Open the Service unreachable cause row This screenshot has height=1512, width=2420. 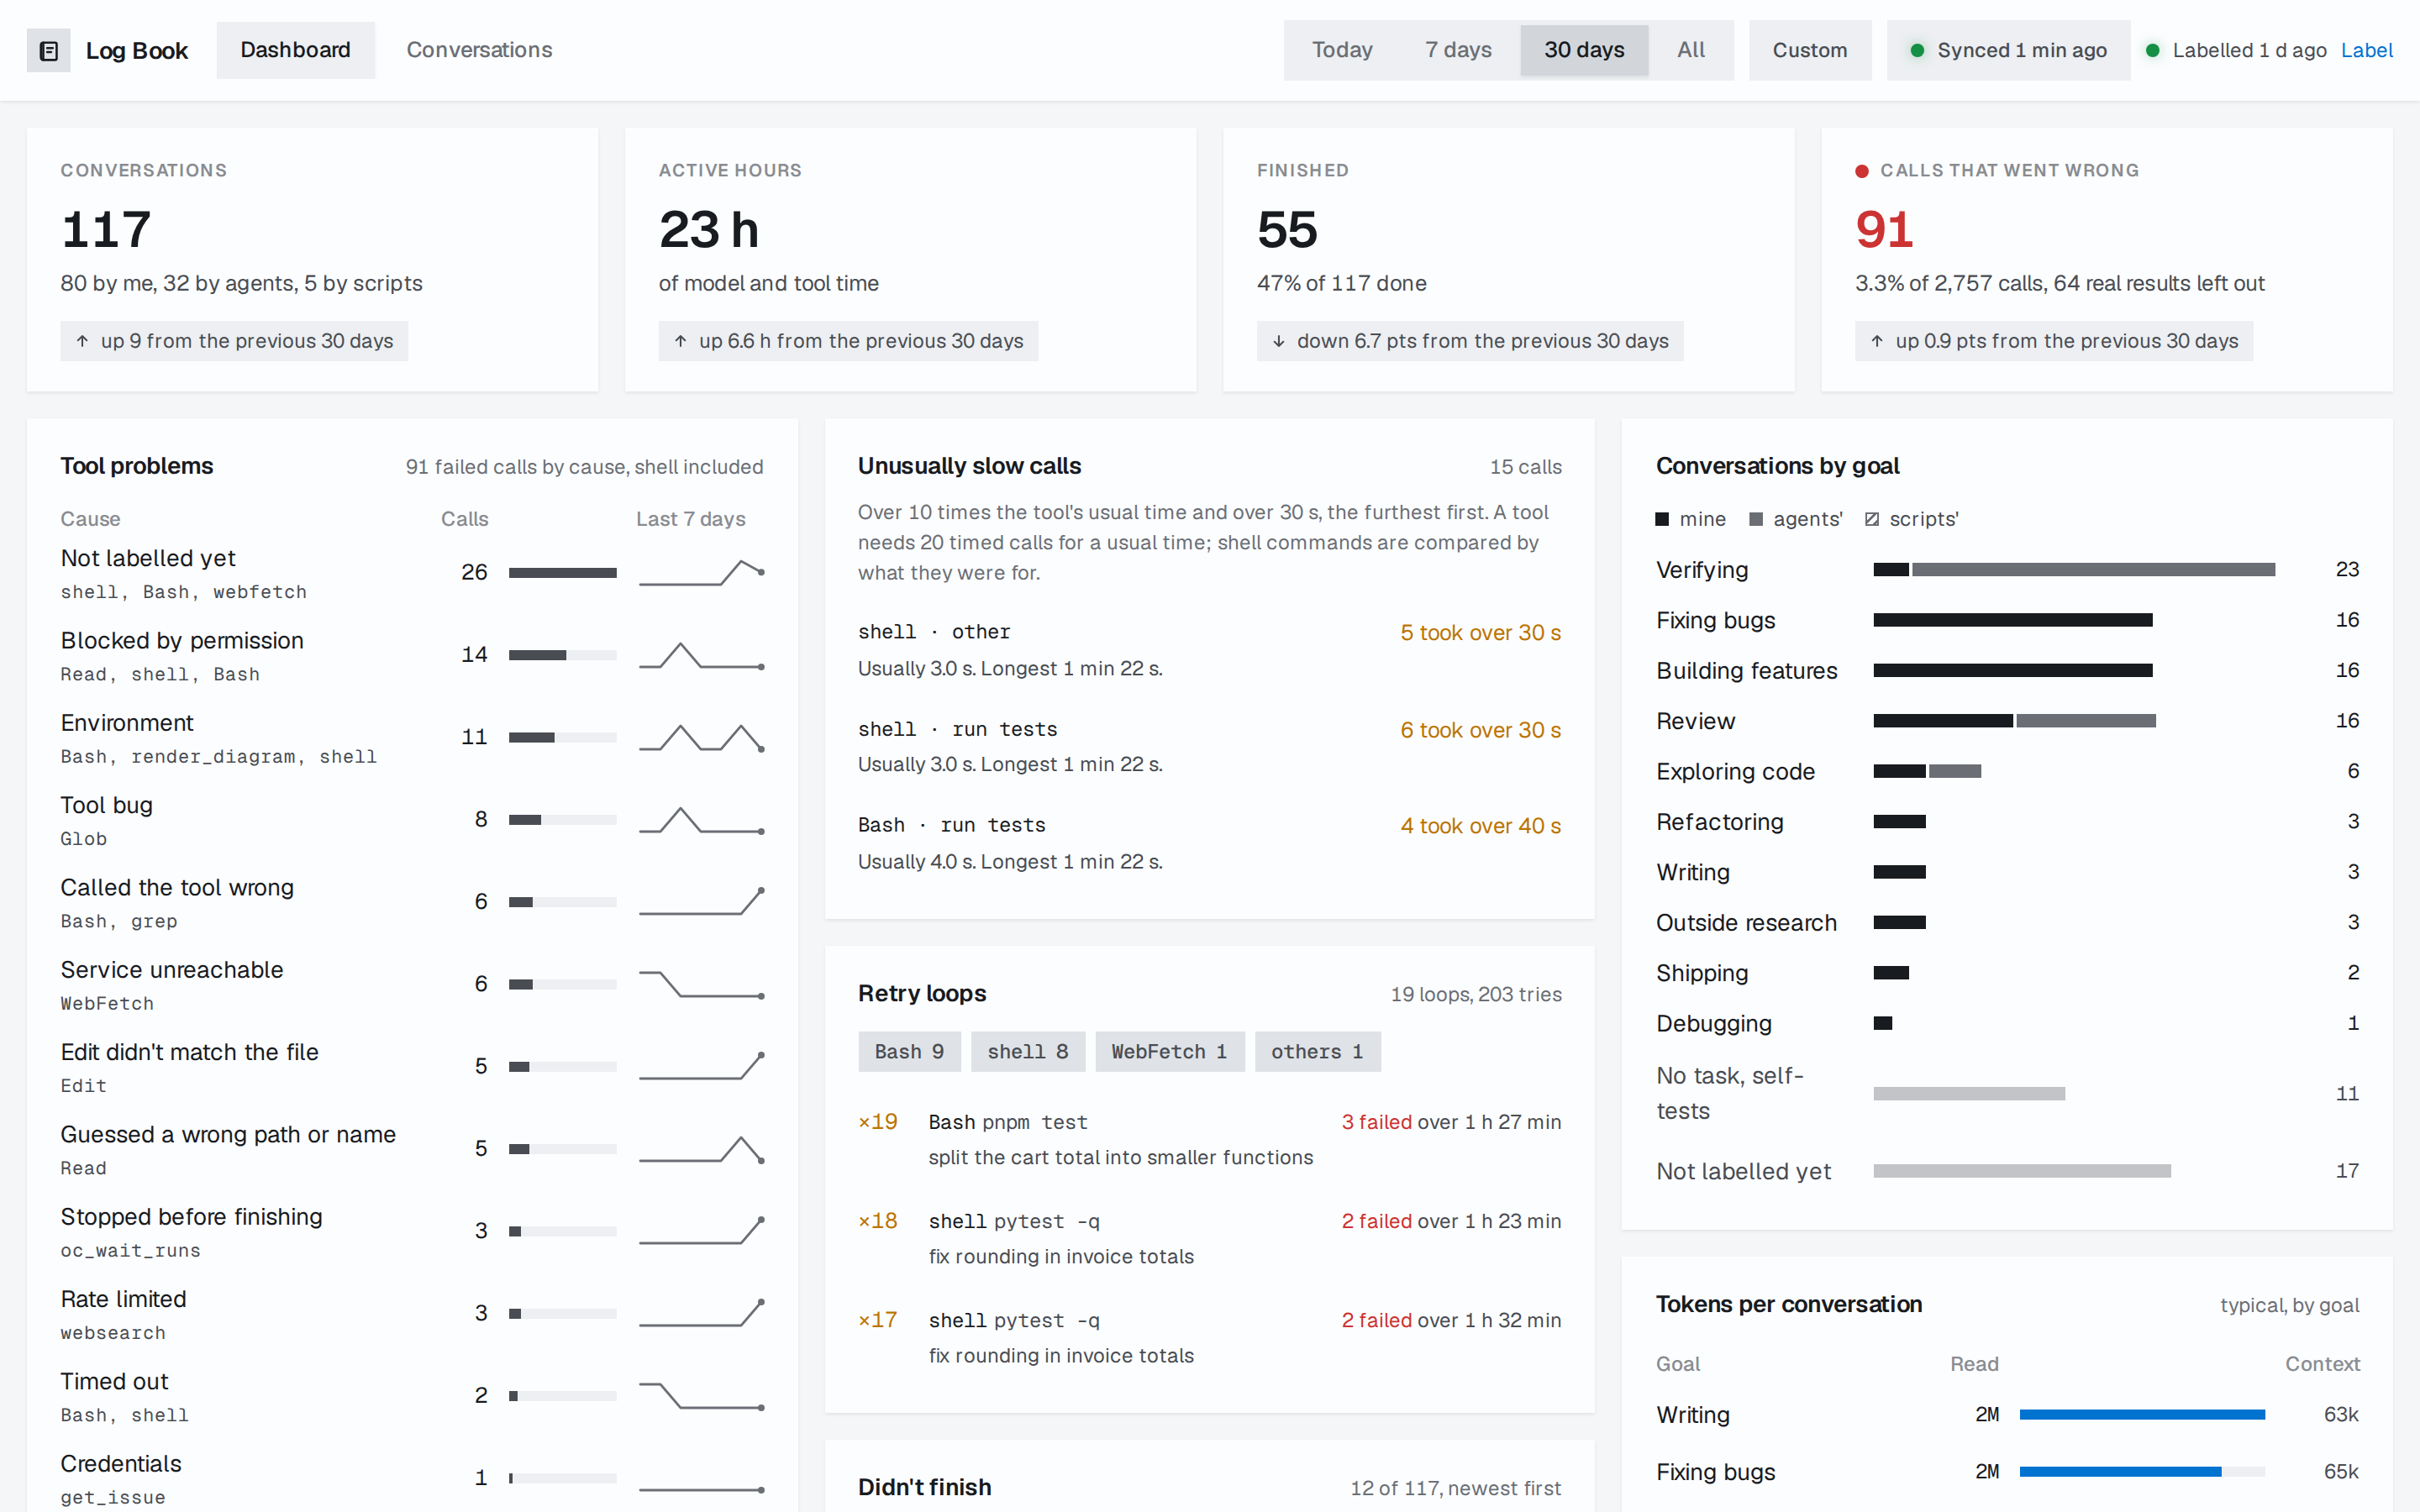412,985
